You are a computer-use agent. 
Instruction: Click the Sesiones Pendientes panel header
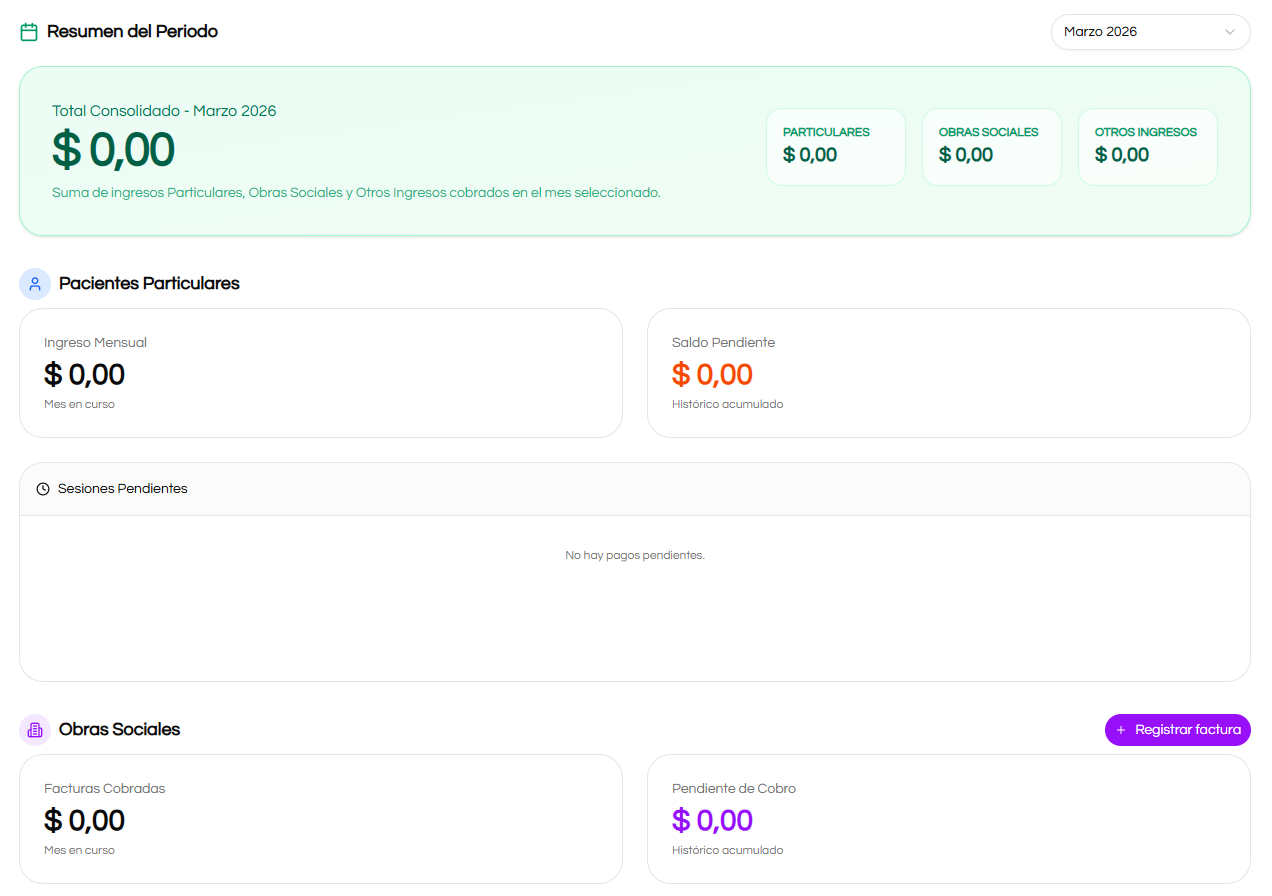634,489
